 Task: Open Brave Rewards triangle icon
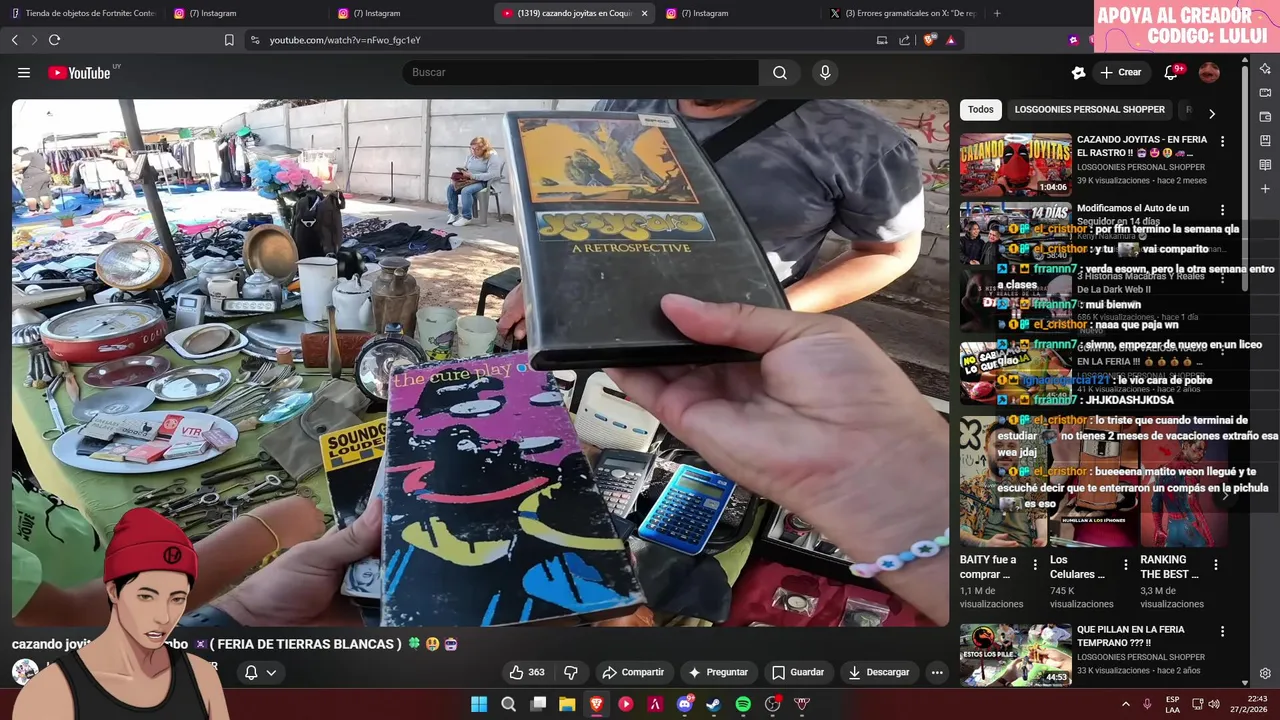point(951,40)
